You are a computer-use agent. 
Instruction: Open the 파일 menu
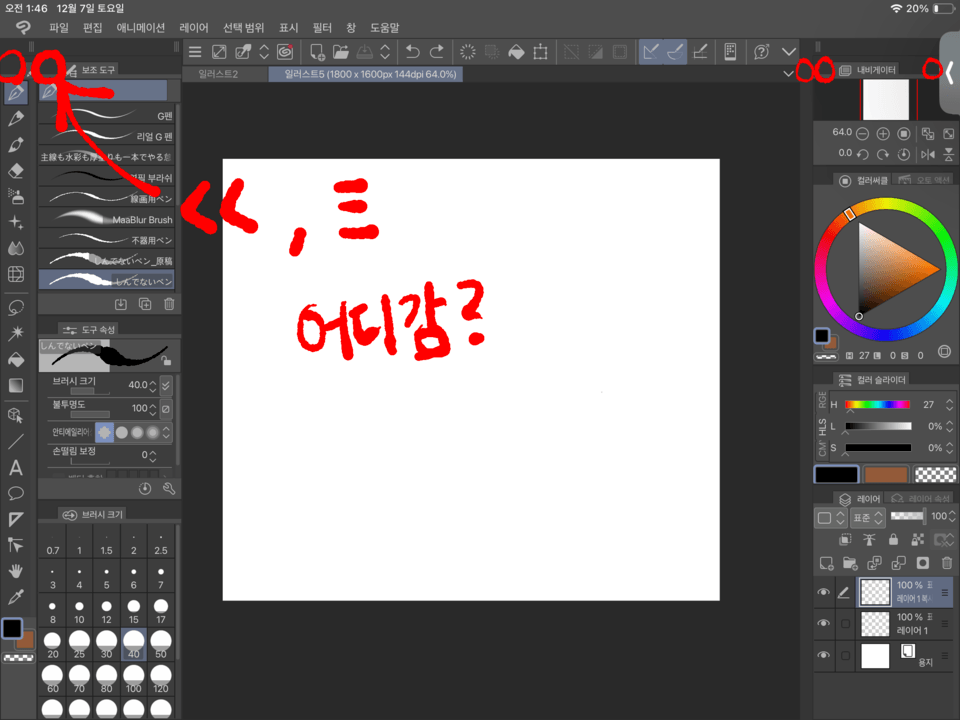[x=59, y=28]
